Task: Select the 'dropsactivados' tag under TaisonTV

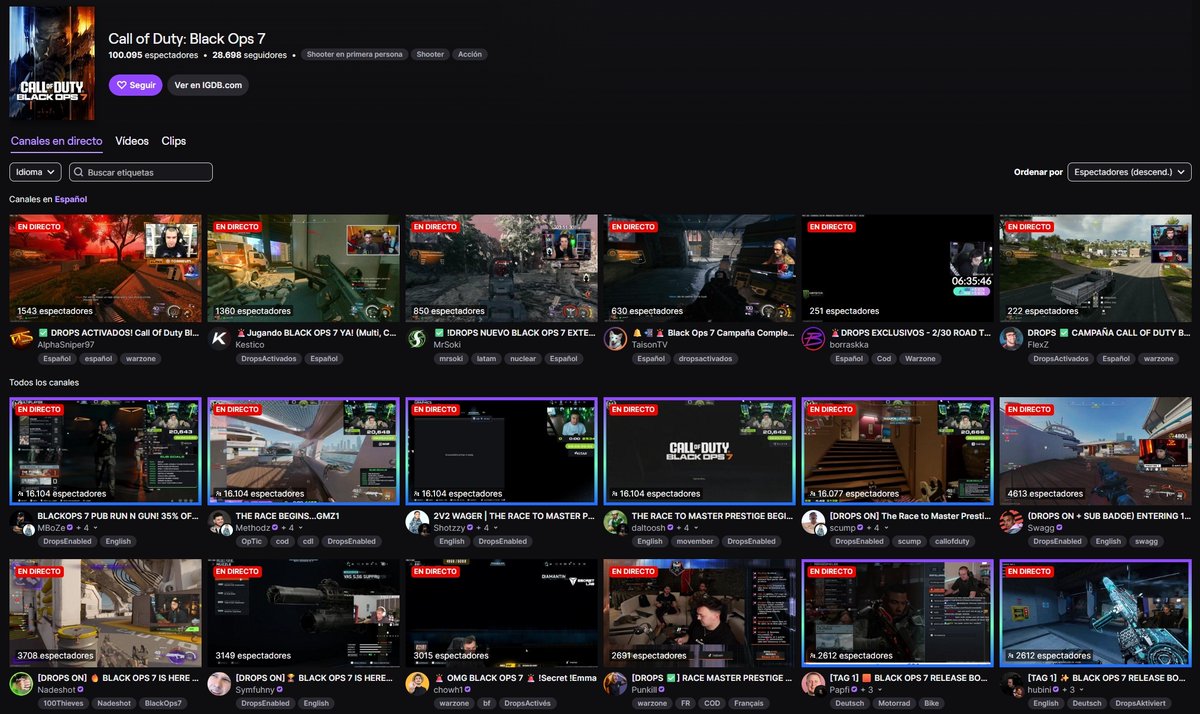Action: tap(707, 358)
